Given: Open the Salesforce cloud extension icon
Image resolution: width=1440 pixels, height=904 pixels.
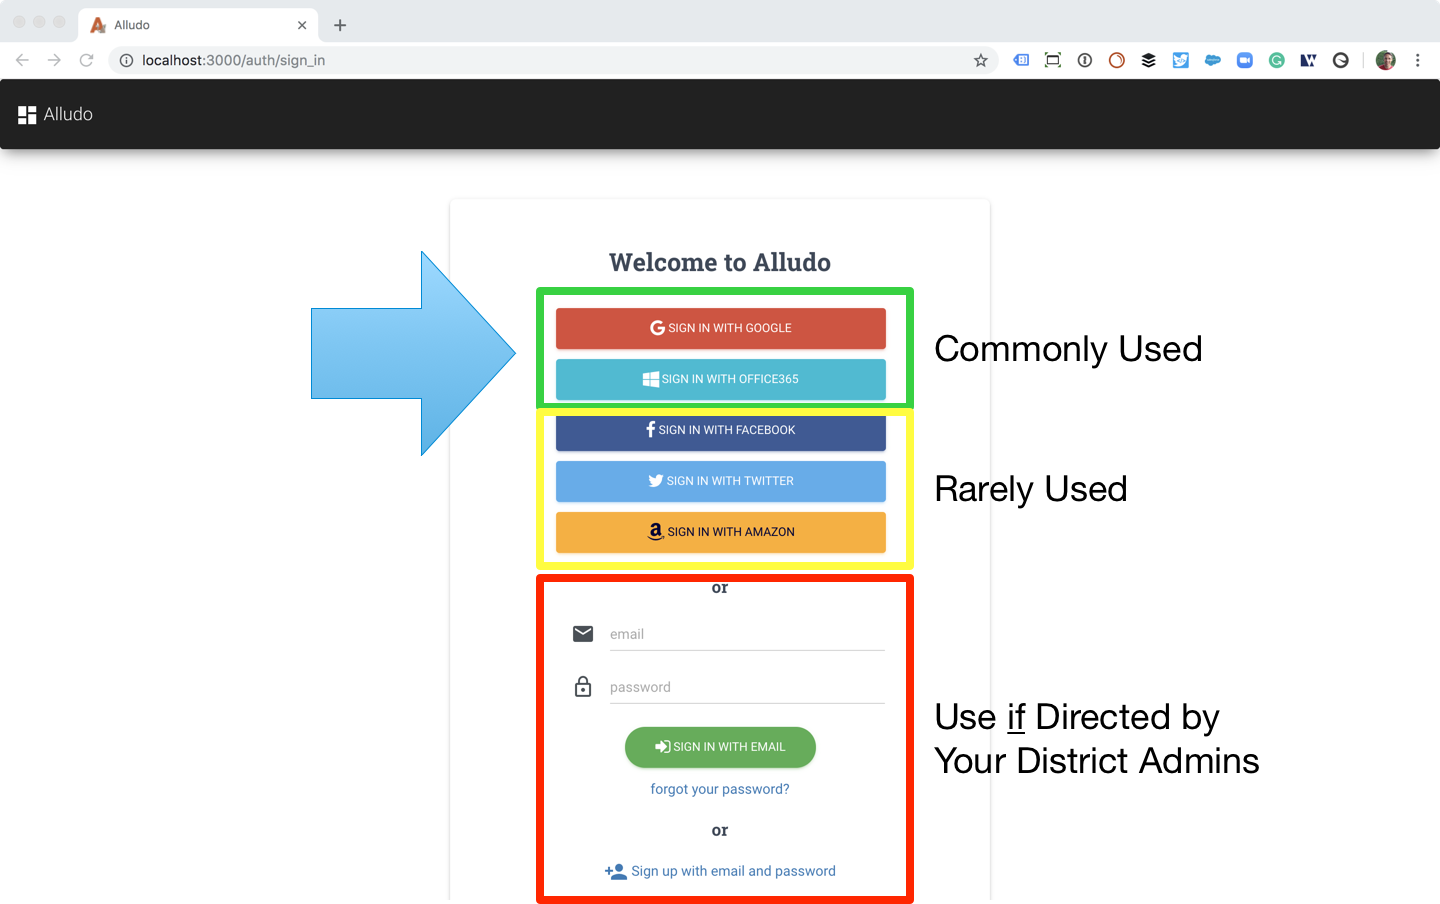Looking at the screenshot, I should click(1213, 60).
